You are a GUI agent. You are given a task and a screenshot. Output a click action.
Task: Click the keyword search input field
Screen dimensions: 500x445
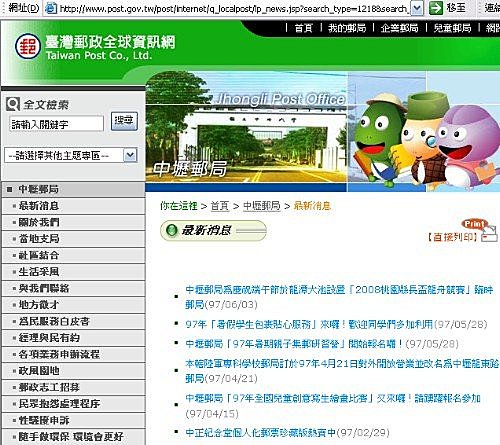pyautogui.click(x=56, y=124)
